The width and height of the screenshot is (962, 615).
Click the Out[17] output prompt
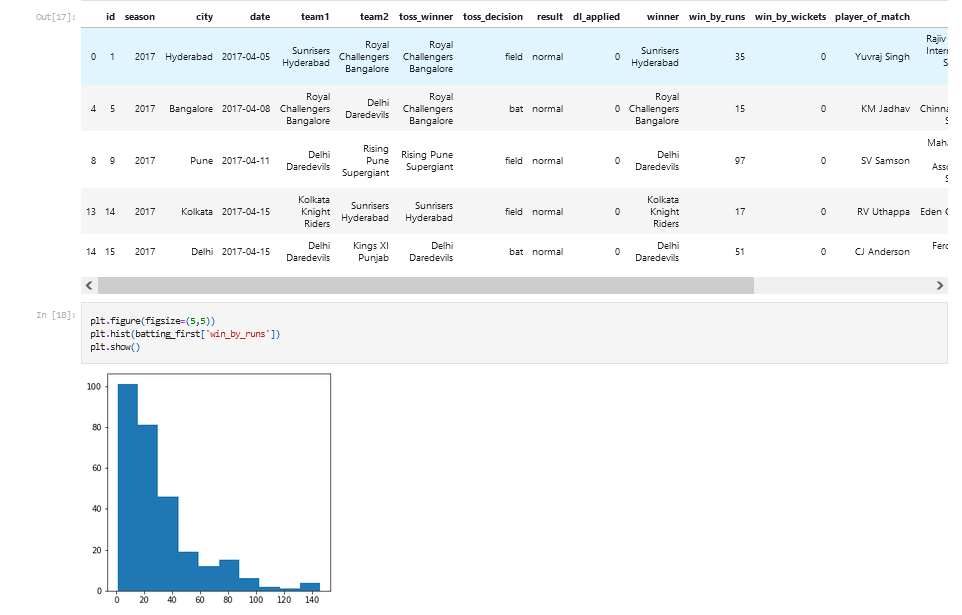56,17
